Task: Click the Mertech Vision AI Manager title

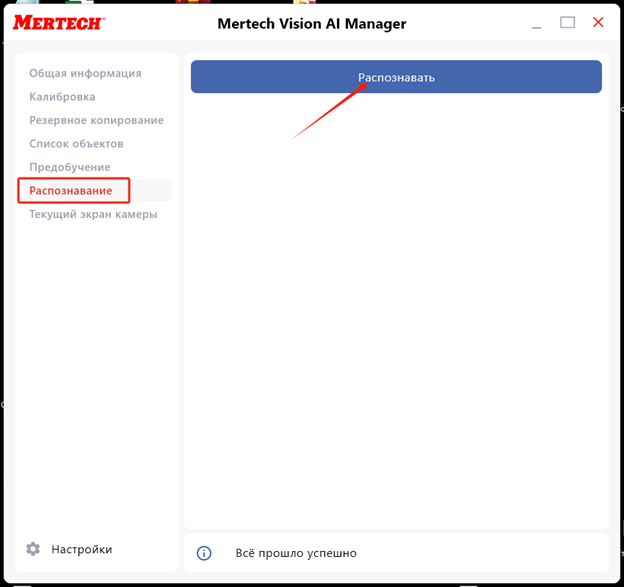Action: [312, 24]
